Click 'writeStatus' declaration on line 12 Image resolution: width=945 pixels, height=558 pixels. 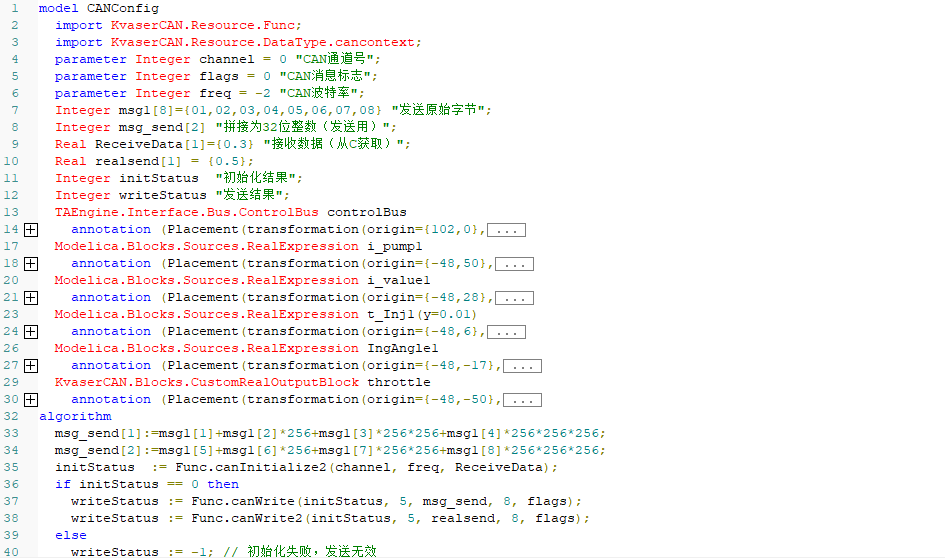[x=163, y=195]
